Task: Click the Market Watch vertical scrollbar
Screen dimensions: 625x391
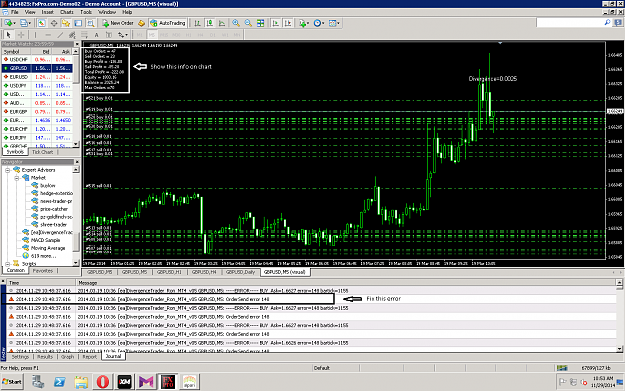Action: pos(76,98)
